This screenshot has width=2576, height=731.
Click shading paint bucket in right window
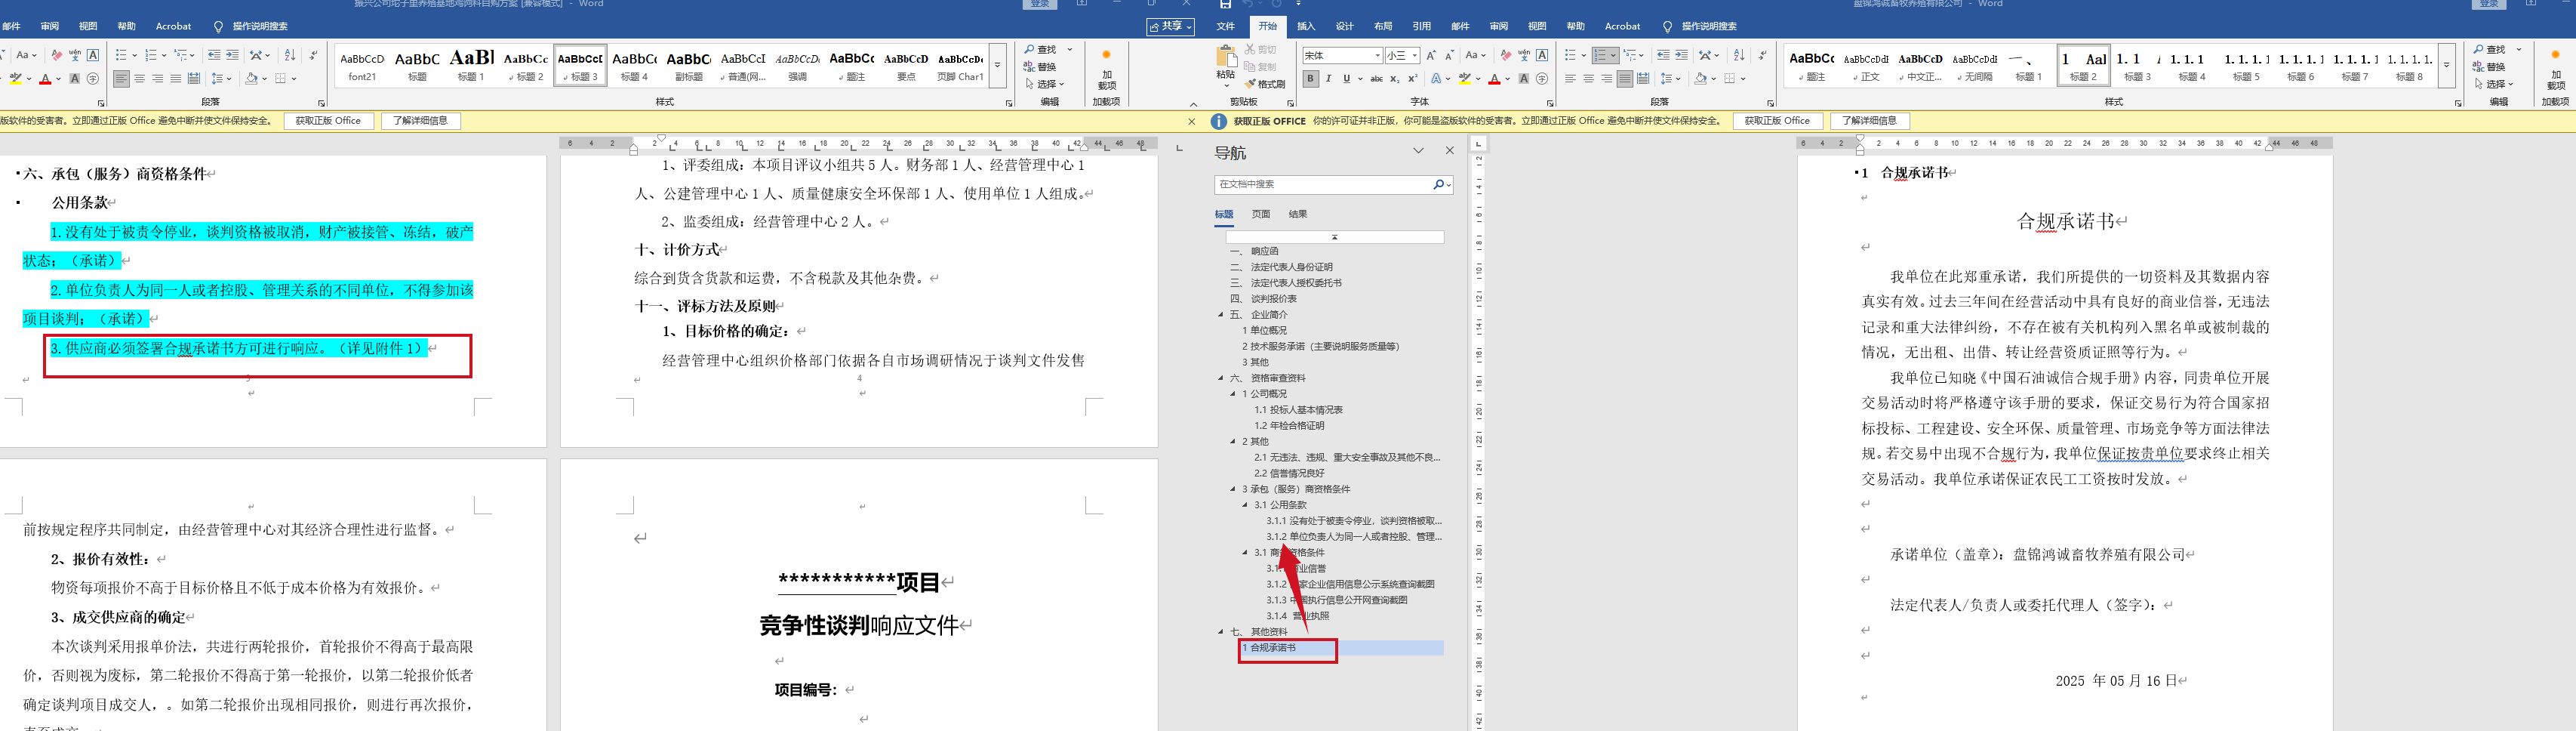1700,79
